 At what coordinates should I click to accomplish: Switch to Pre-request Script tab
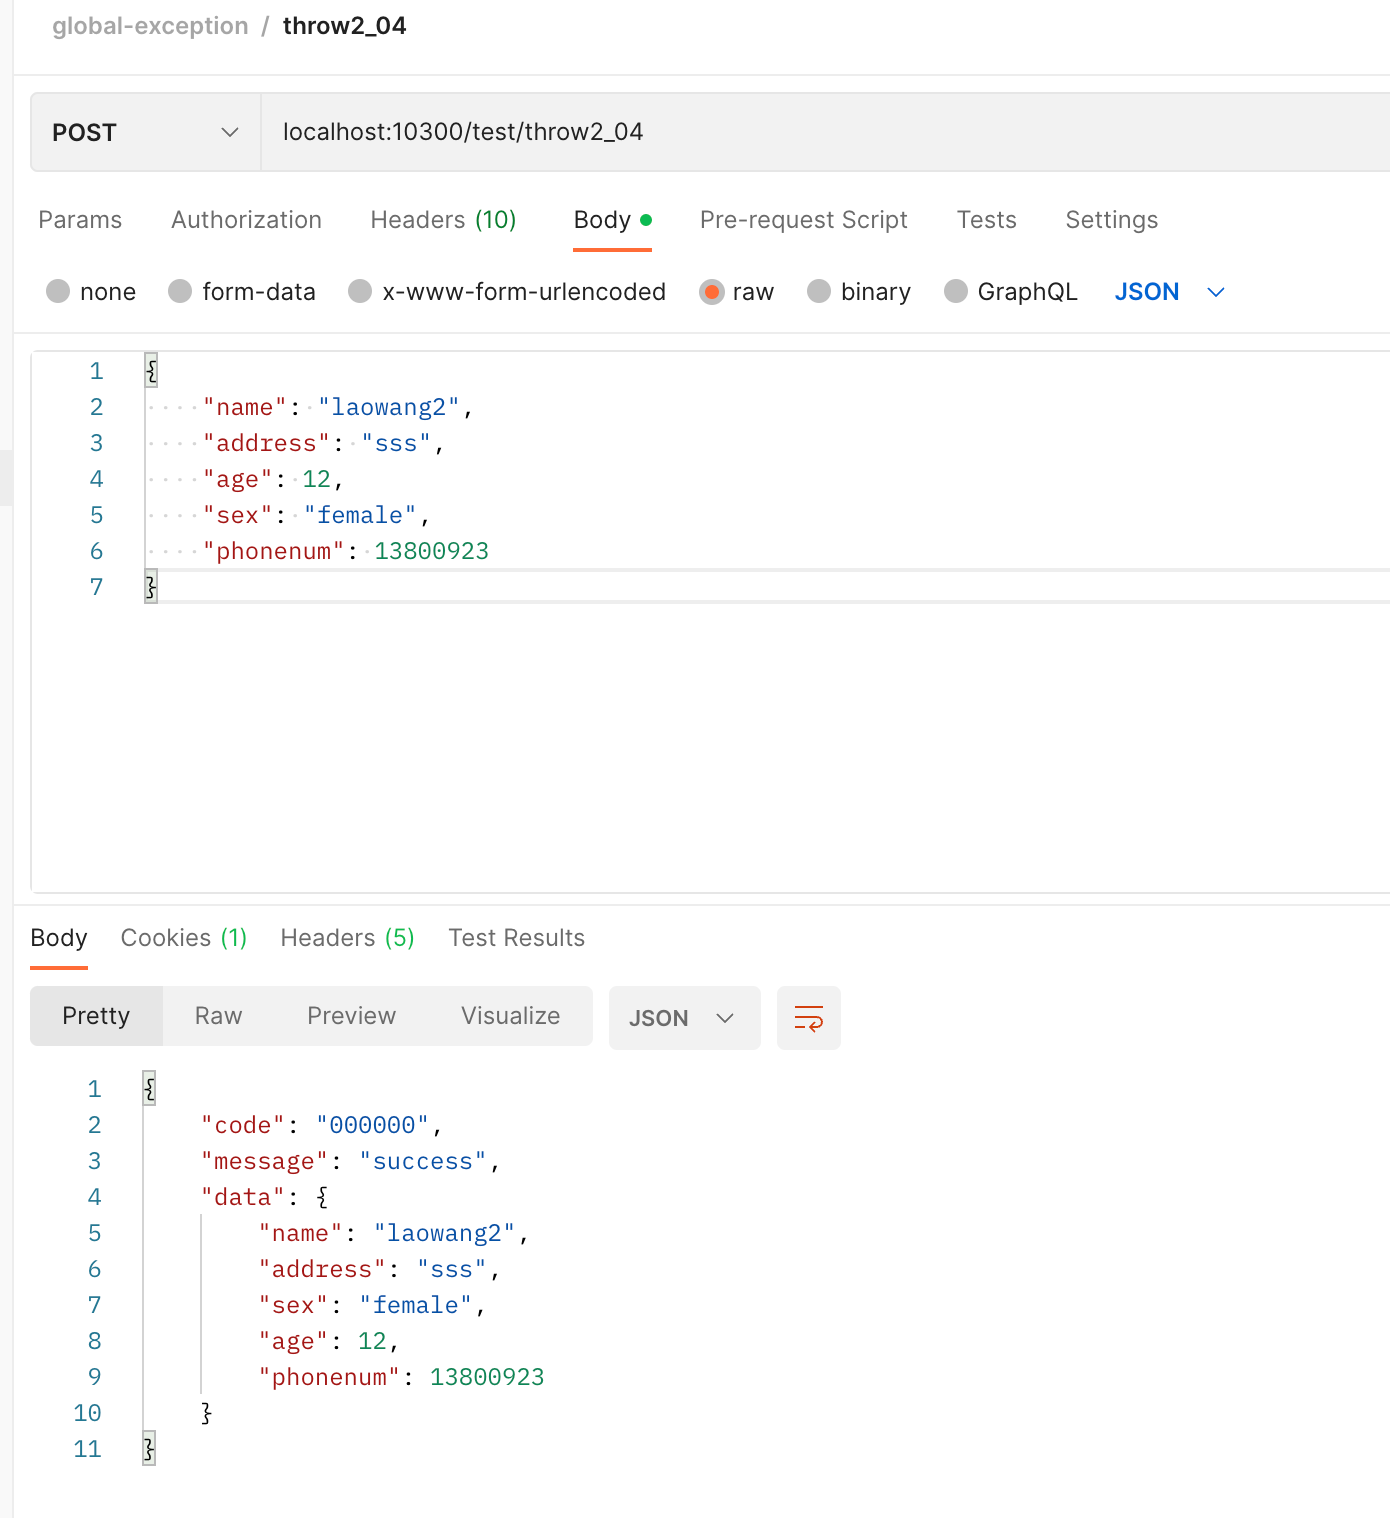[x=803, y=220]
